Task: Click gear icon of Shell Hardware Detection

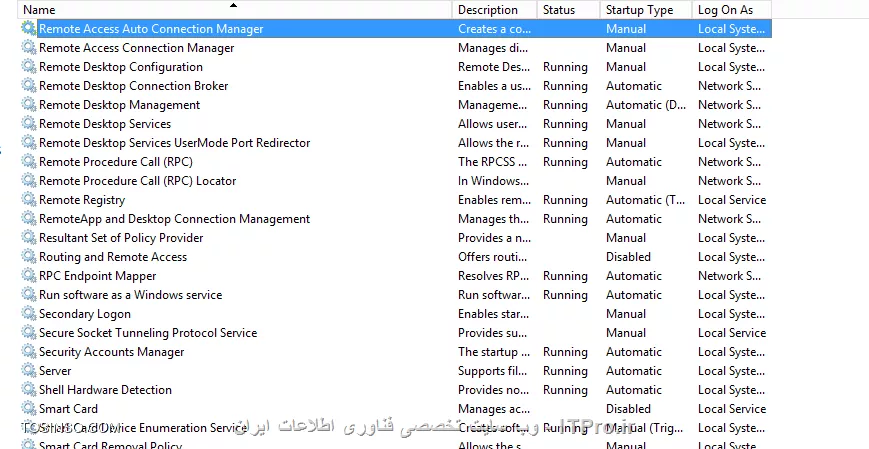Action: click(29, 389)
